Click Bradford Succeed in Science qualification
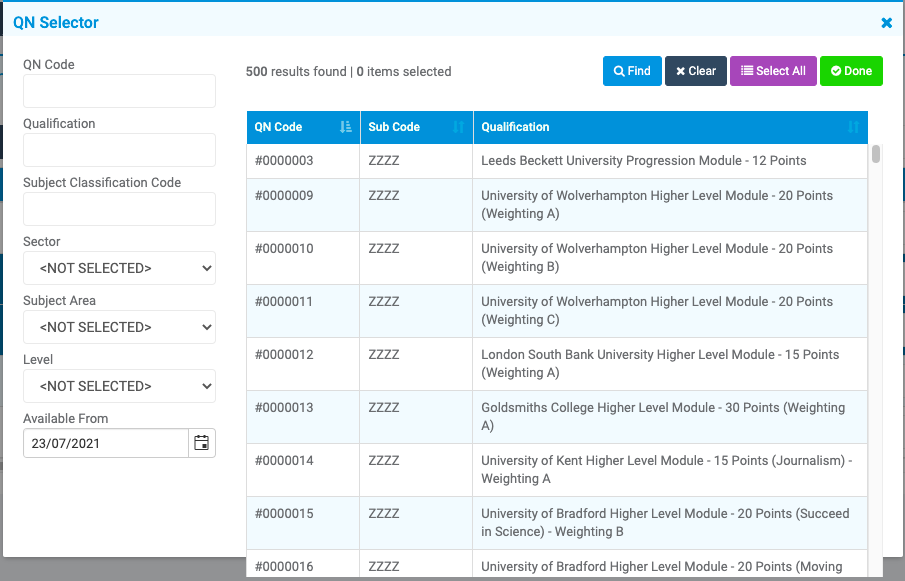This screenshot has width=905, height=581. coord(665,523)
